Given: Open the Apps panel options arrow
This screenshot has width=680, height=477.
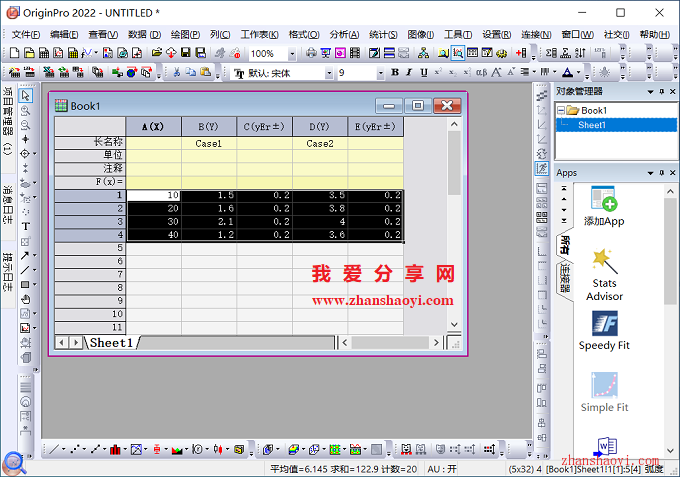Looking at the screenshot, I should point(651,173).
